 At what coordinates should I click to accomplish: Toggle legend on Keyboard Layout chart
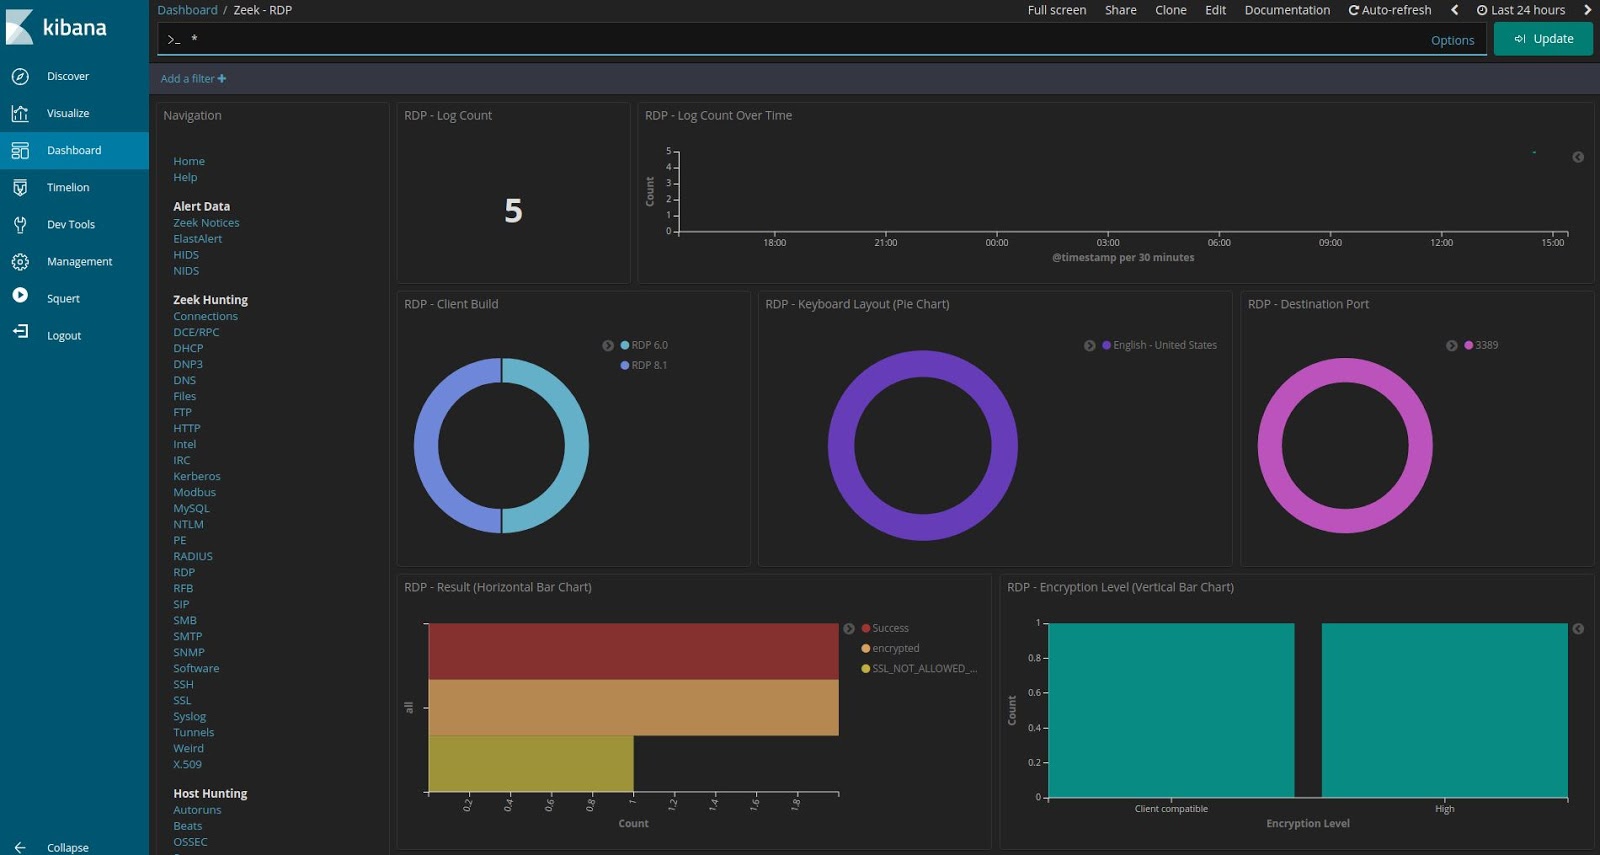1090,345
